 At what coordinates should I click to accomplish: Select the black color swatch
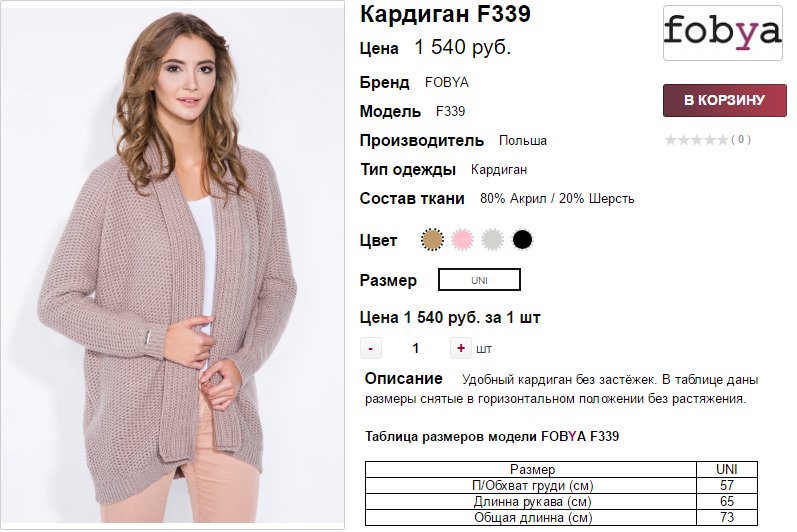coord(522,239)
